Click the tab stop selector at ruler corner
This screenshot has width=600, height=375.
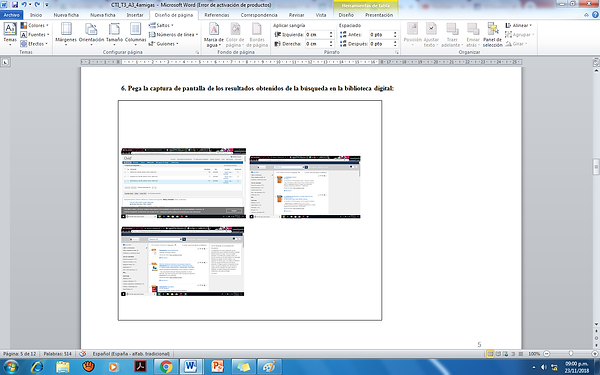pos(5,62)
